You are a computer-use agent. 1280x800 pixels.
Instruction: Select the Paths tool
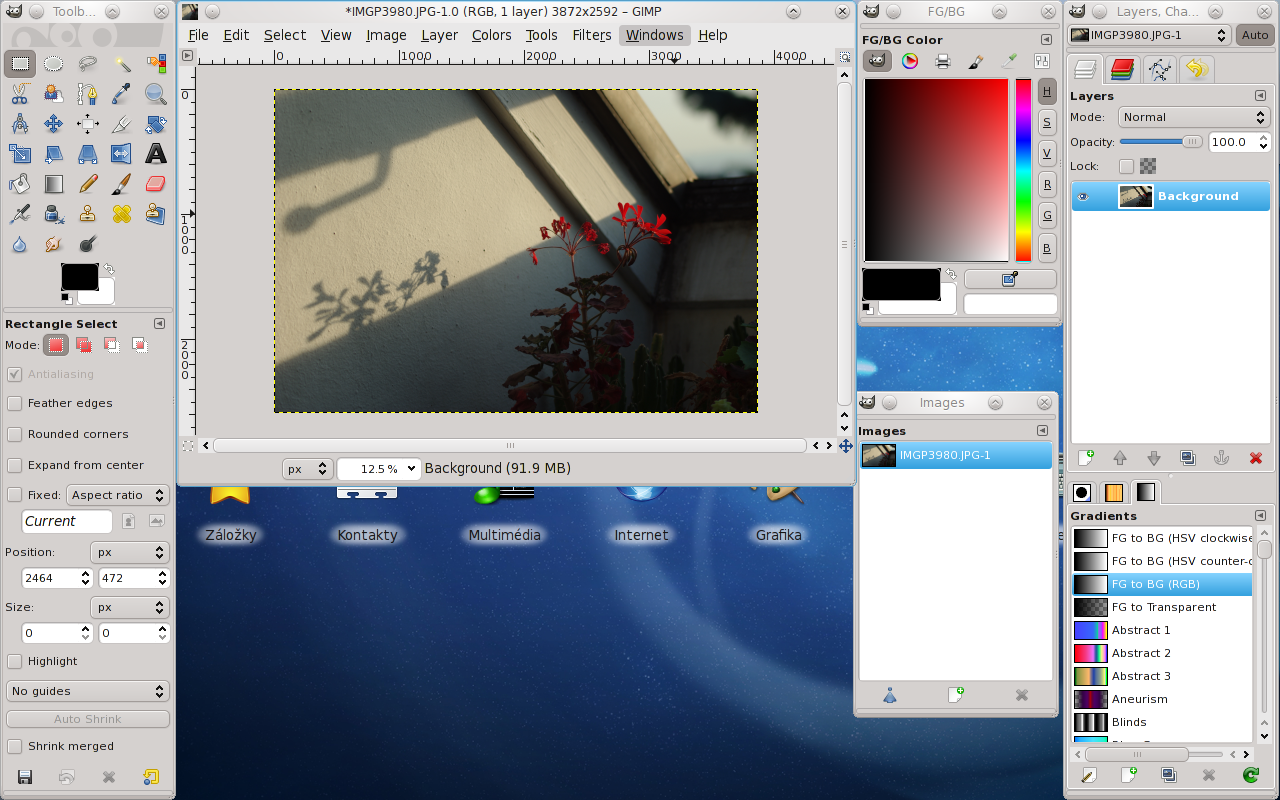[88, 94]
